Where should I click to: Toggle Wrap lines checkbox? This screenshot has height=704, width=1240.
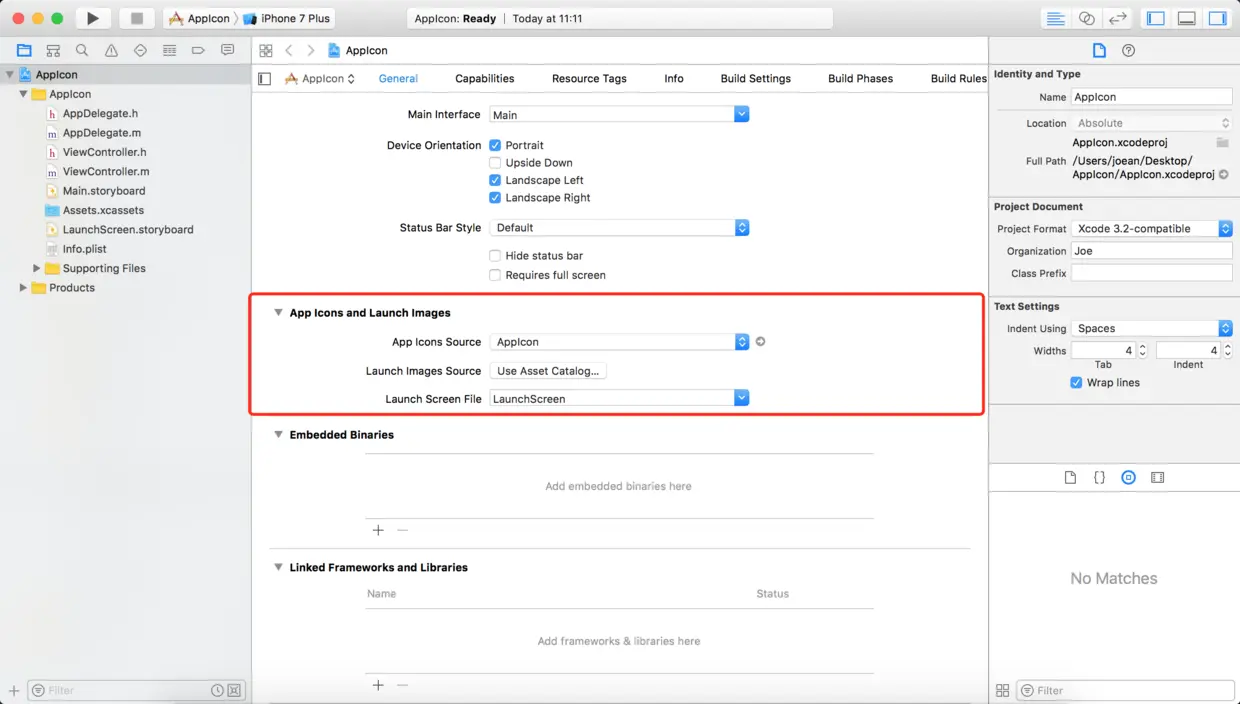click(x=1076, y=383)
